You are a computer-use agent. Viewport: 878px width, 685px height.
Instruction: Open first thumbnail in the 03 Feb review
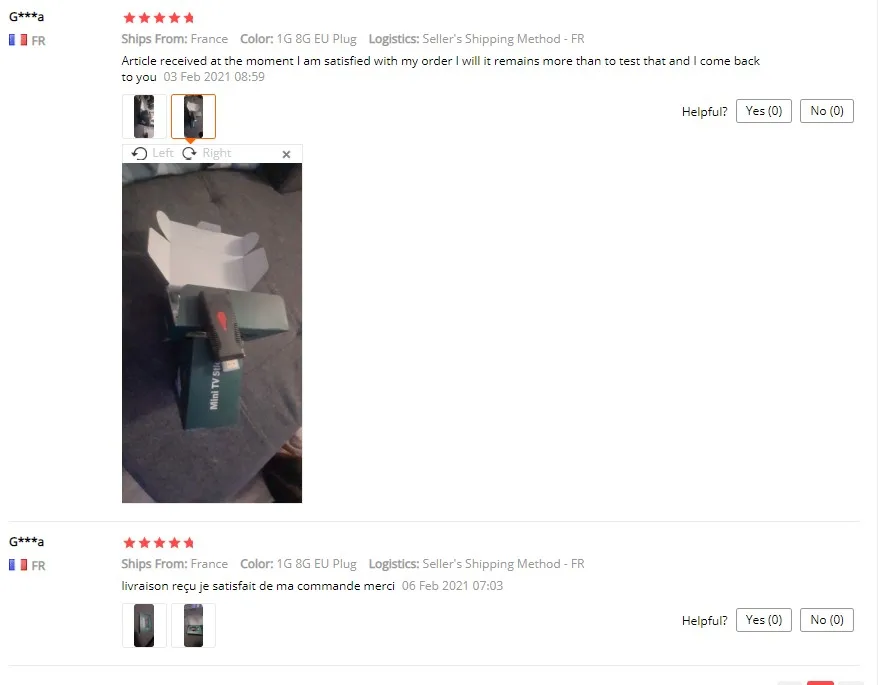pos(144,117)
